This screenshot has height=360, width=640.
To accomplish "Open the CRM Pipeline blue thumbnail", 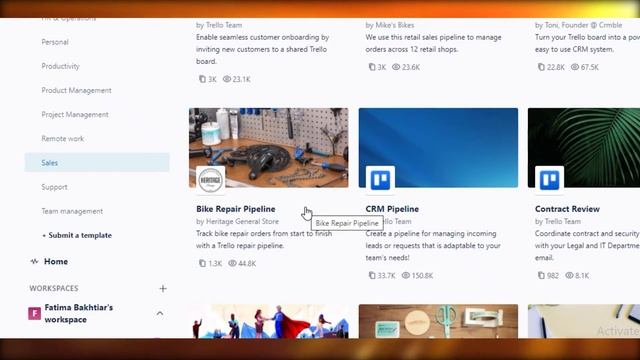I will 438,148.
